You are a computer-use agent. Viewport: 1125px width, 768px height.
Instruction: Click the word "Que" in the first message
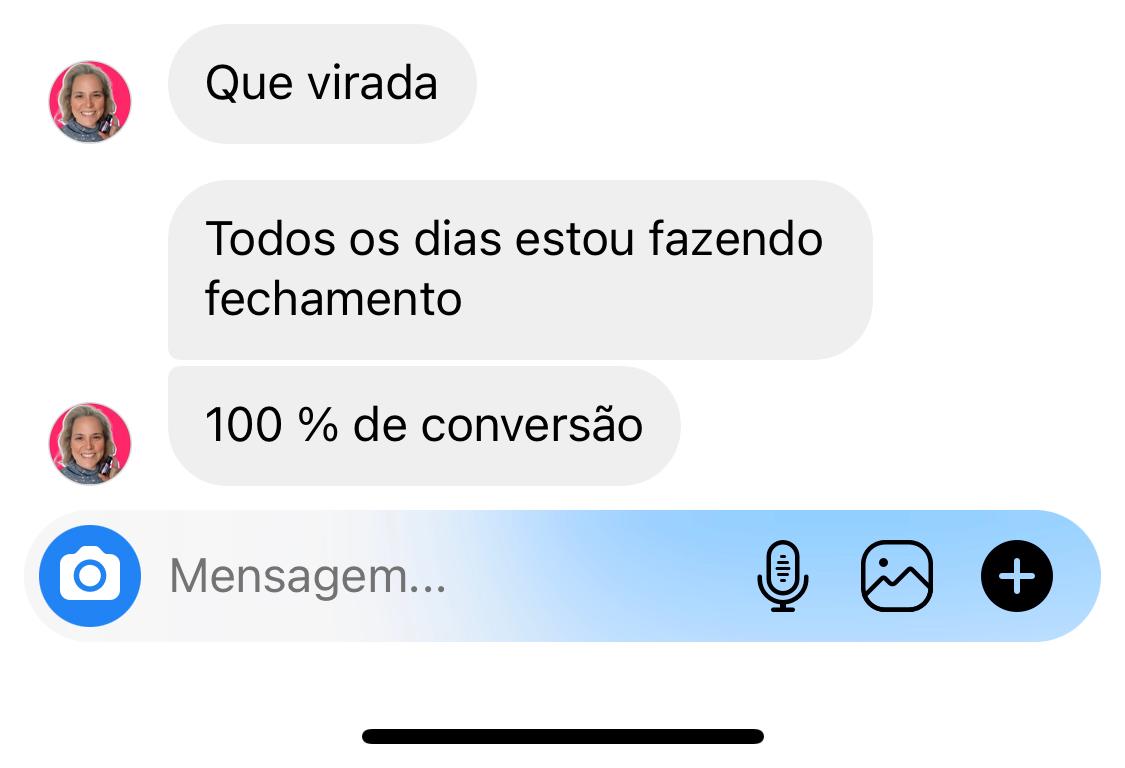coord(249,84)
